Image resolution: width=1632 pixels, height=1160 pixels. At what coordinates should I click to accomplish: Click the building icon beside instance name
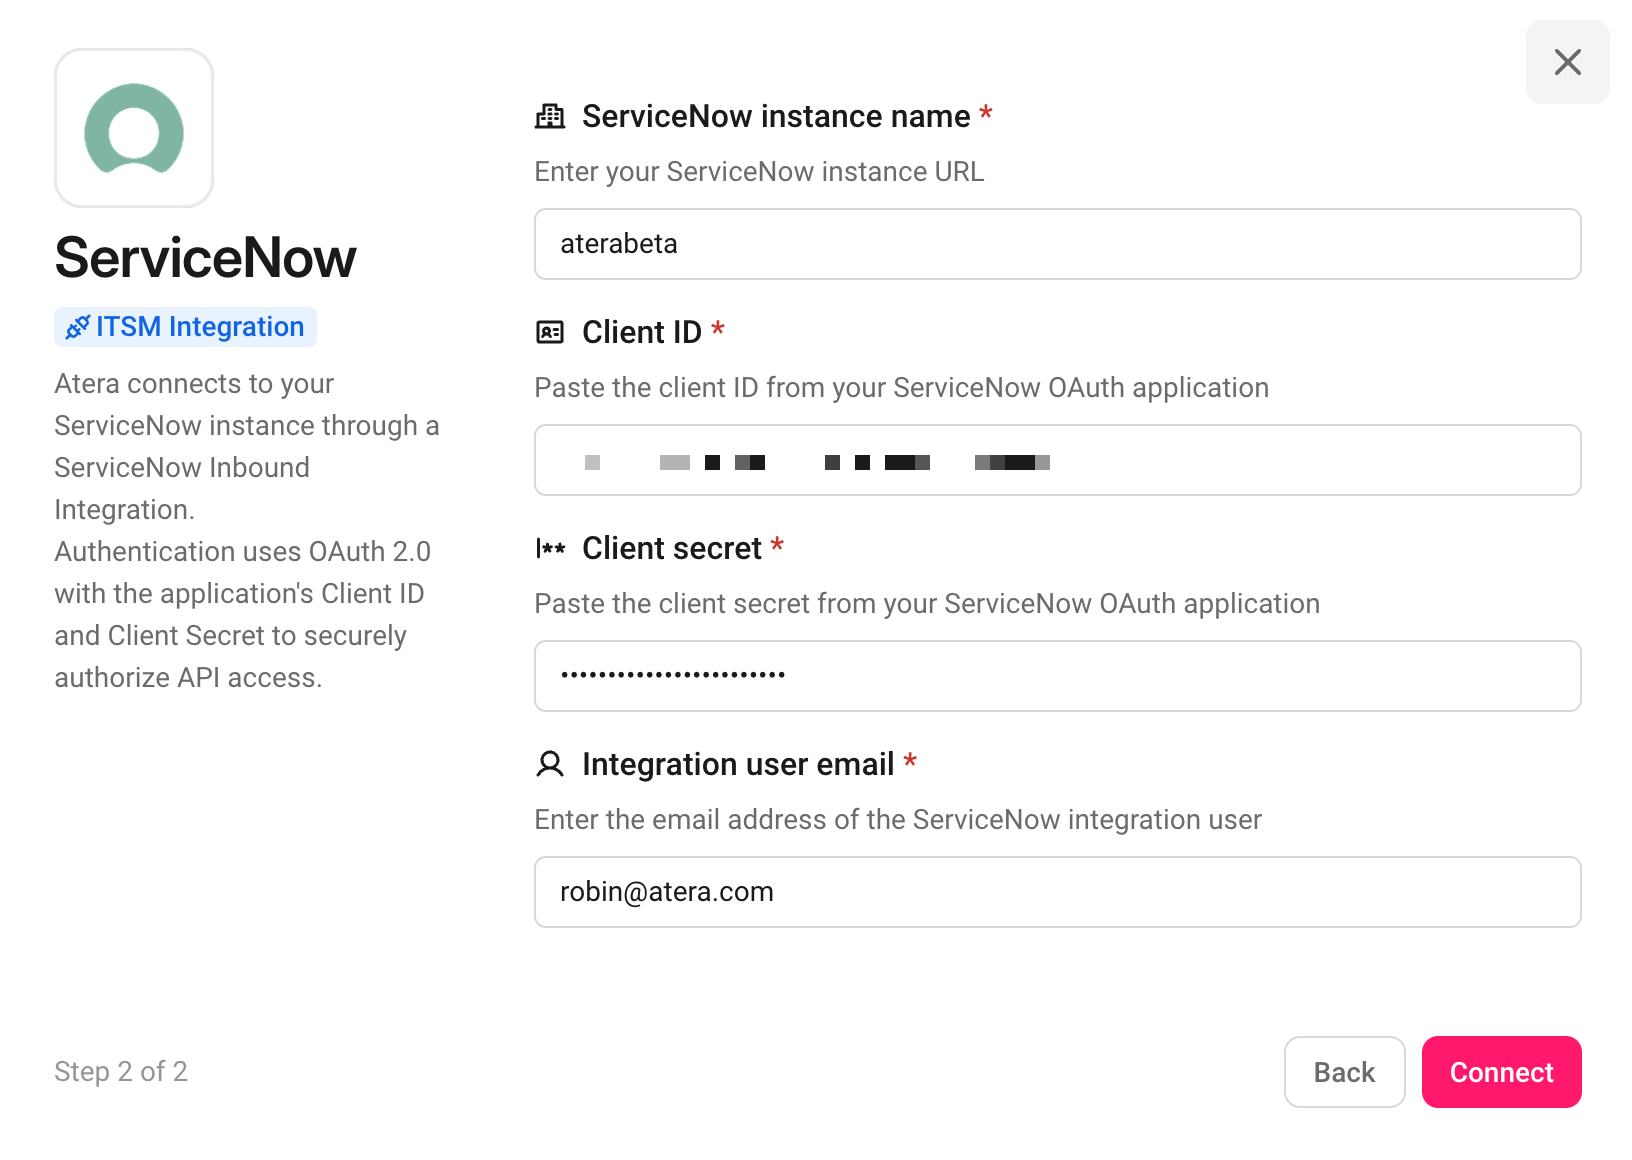tap(550, 116)
